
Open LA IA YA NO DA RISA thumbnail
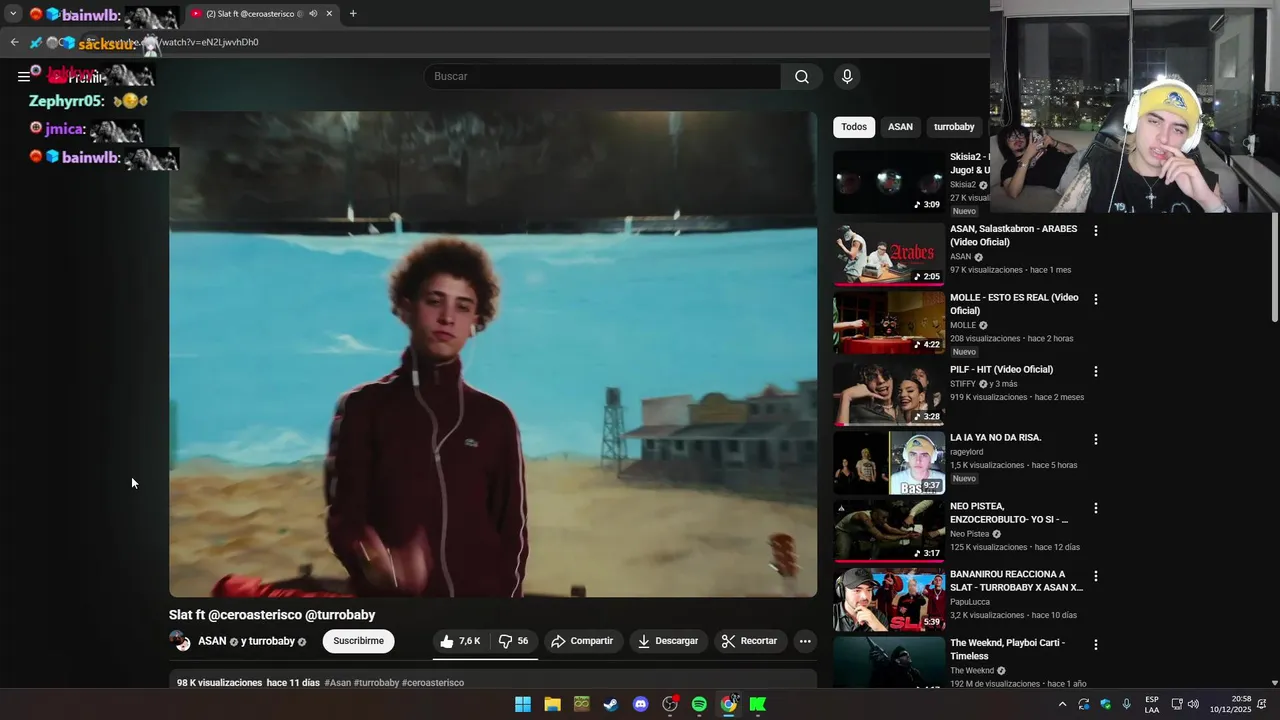point(888,462)
